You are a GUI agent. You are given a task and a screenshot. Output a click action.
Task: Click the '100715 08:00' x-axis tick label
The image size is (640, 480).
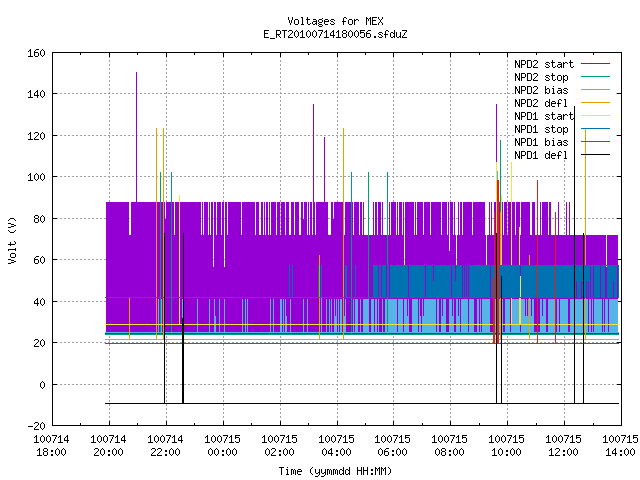coord(449,446)
